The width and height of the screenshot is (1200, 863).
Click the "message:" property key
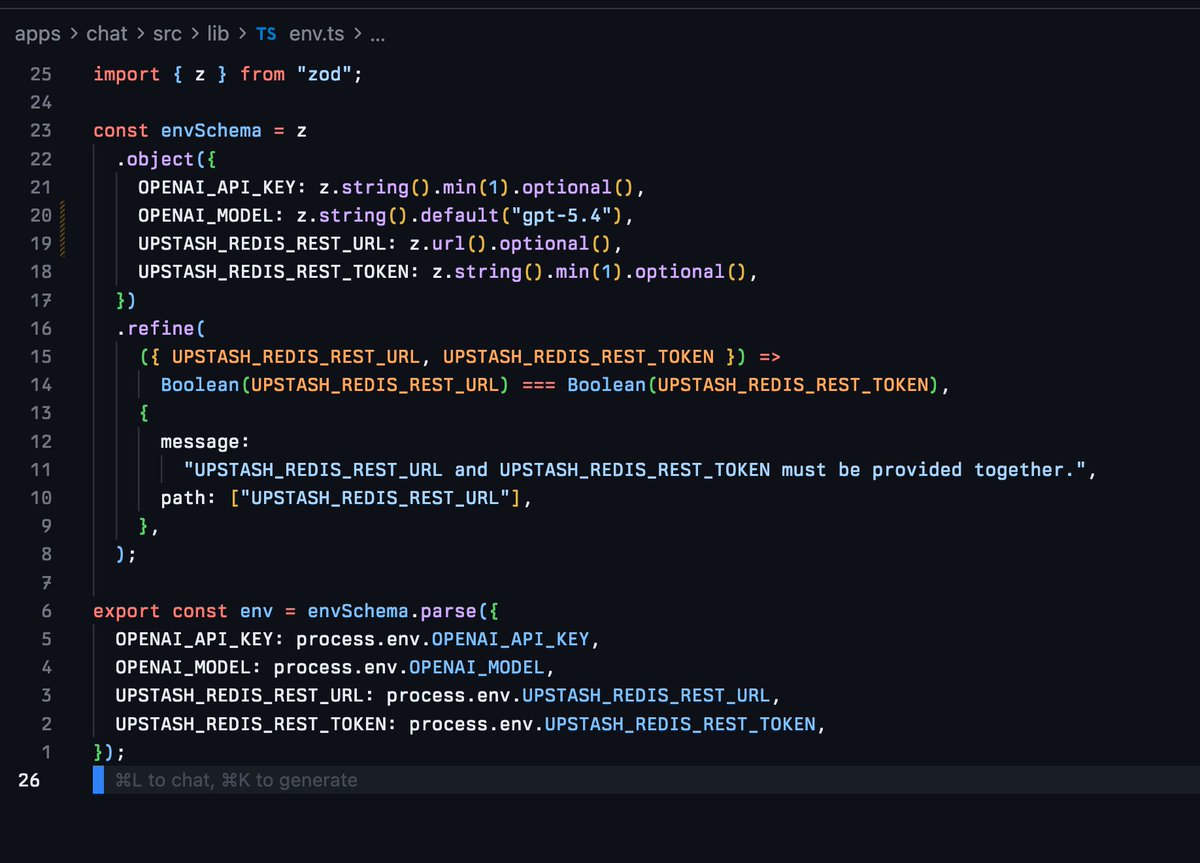[205, 441]
